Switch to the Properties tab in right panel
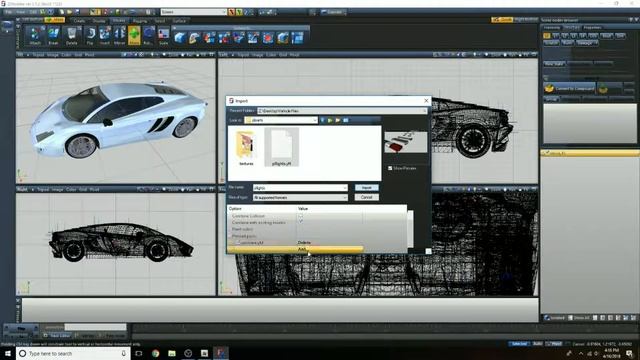Screen dimensions: 640x360 [x=592, y=27]
